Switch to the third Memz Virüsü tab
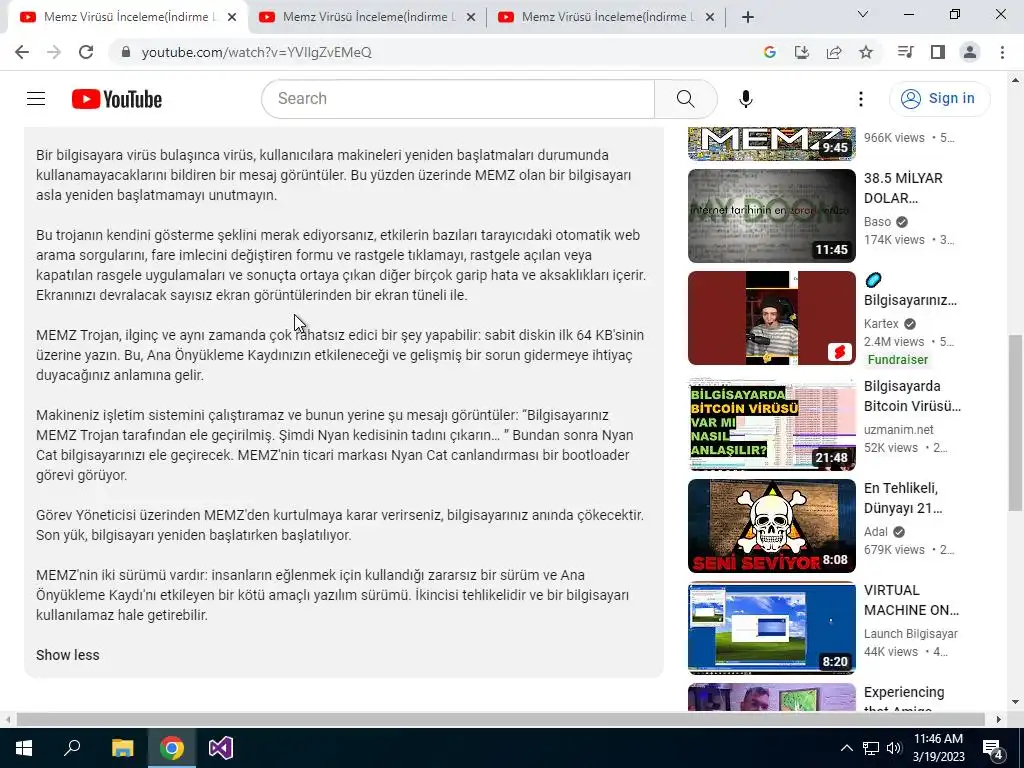Image resolution: width=1024 pixels, height=768 pixels. click(605, 17)
